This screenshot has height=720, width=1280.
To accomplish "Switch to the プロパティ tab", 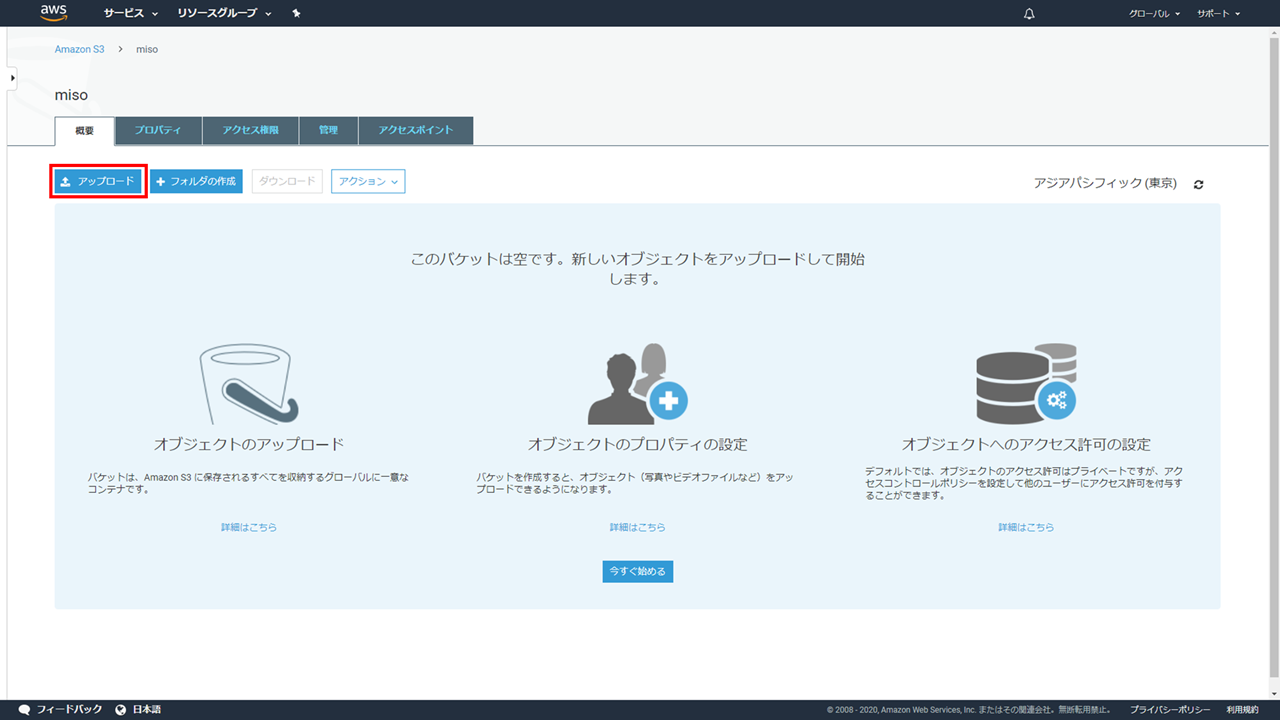I will [158, 130].
